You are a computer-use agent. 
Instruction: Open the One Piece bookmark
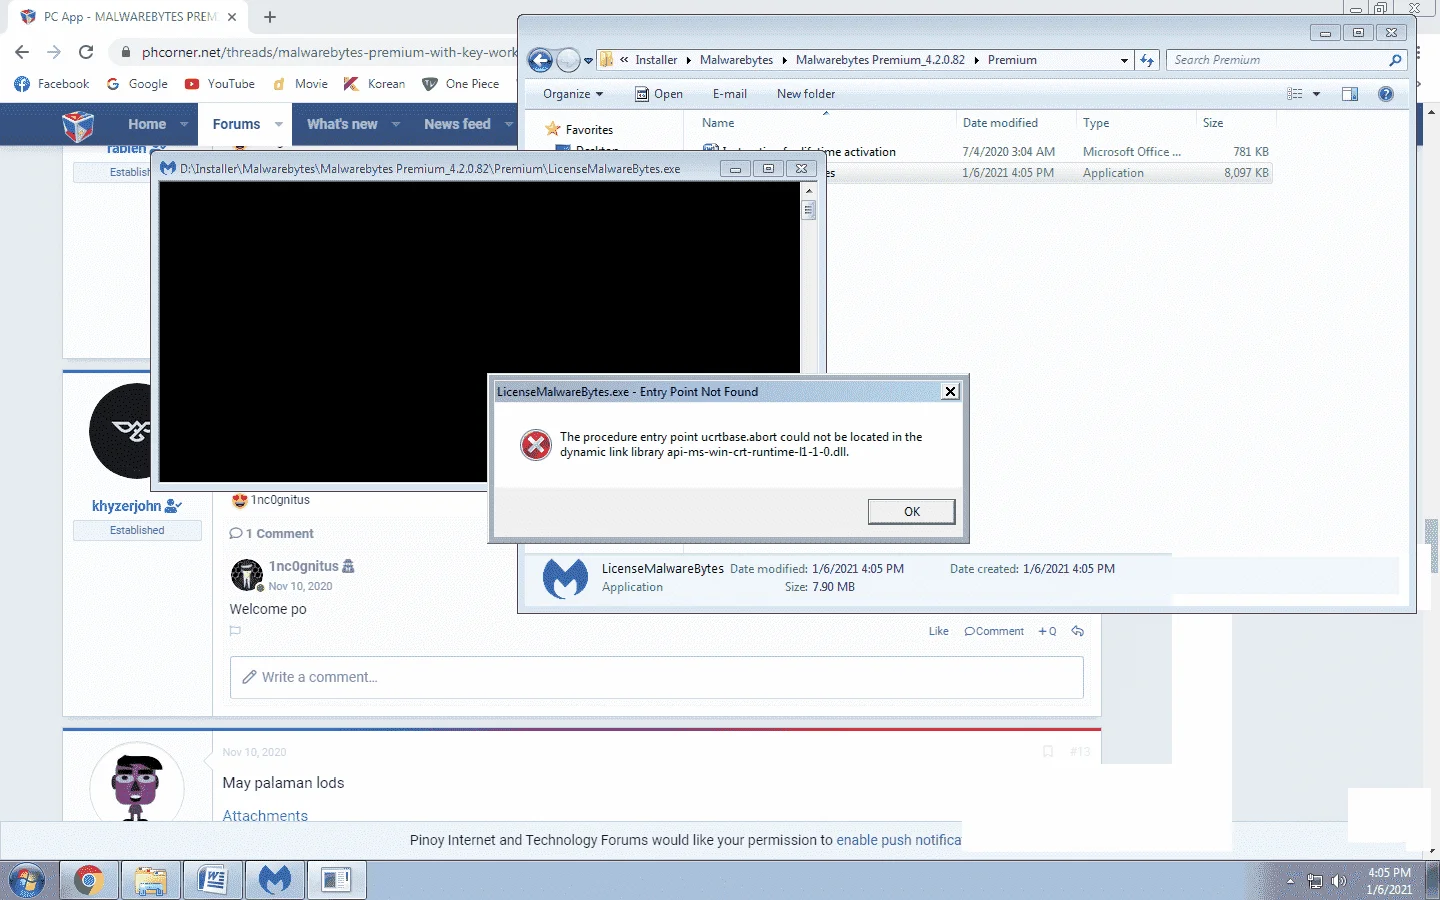pos(461,84)
